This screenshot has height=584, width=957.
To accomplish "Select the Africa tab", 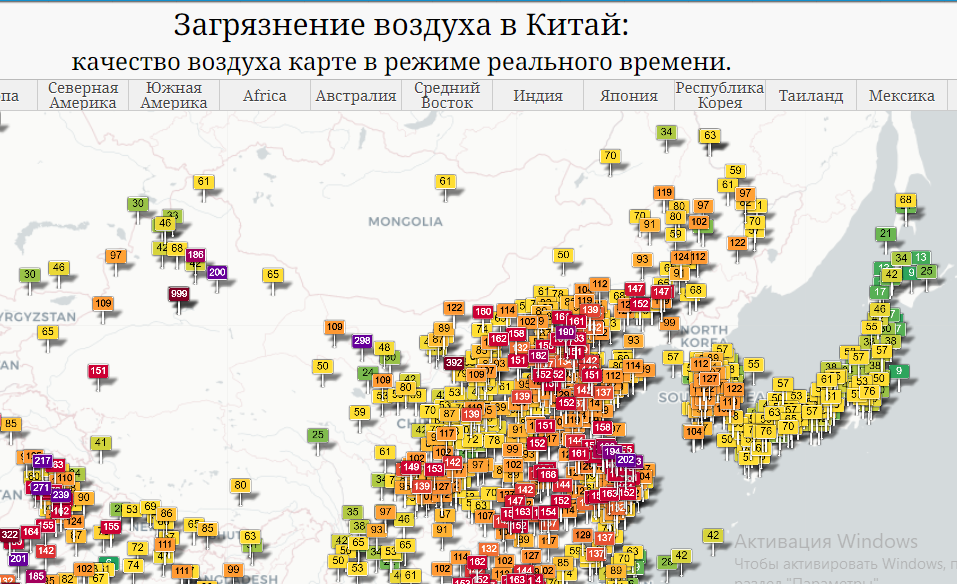I will [x=265, y=96].
